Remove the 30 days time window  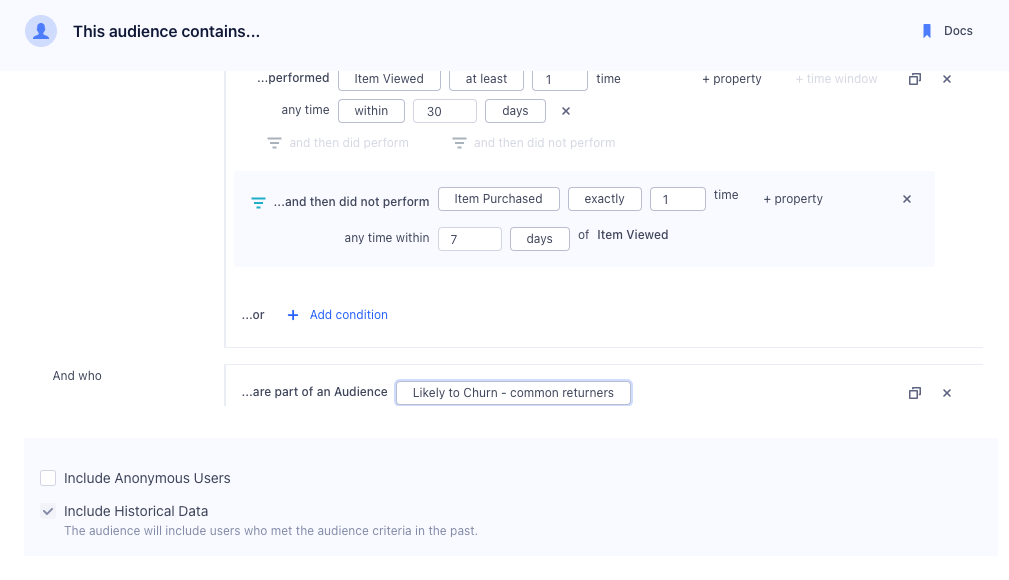click(565, 111)
